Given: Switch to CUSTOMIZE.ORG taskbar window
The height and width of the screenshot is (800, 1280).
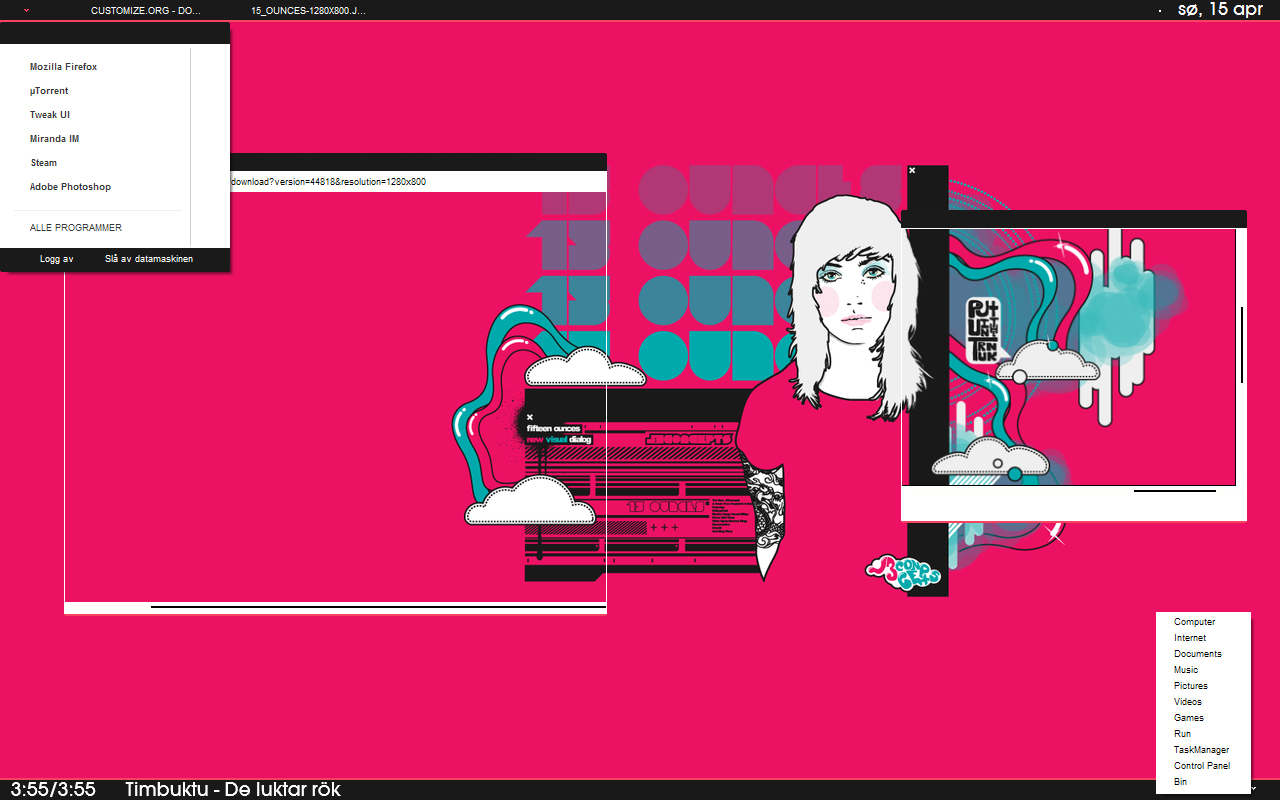Looking at the screenshot, I should pyautogui.click(x=145, y=10).
